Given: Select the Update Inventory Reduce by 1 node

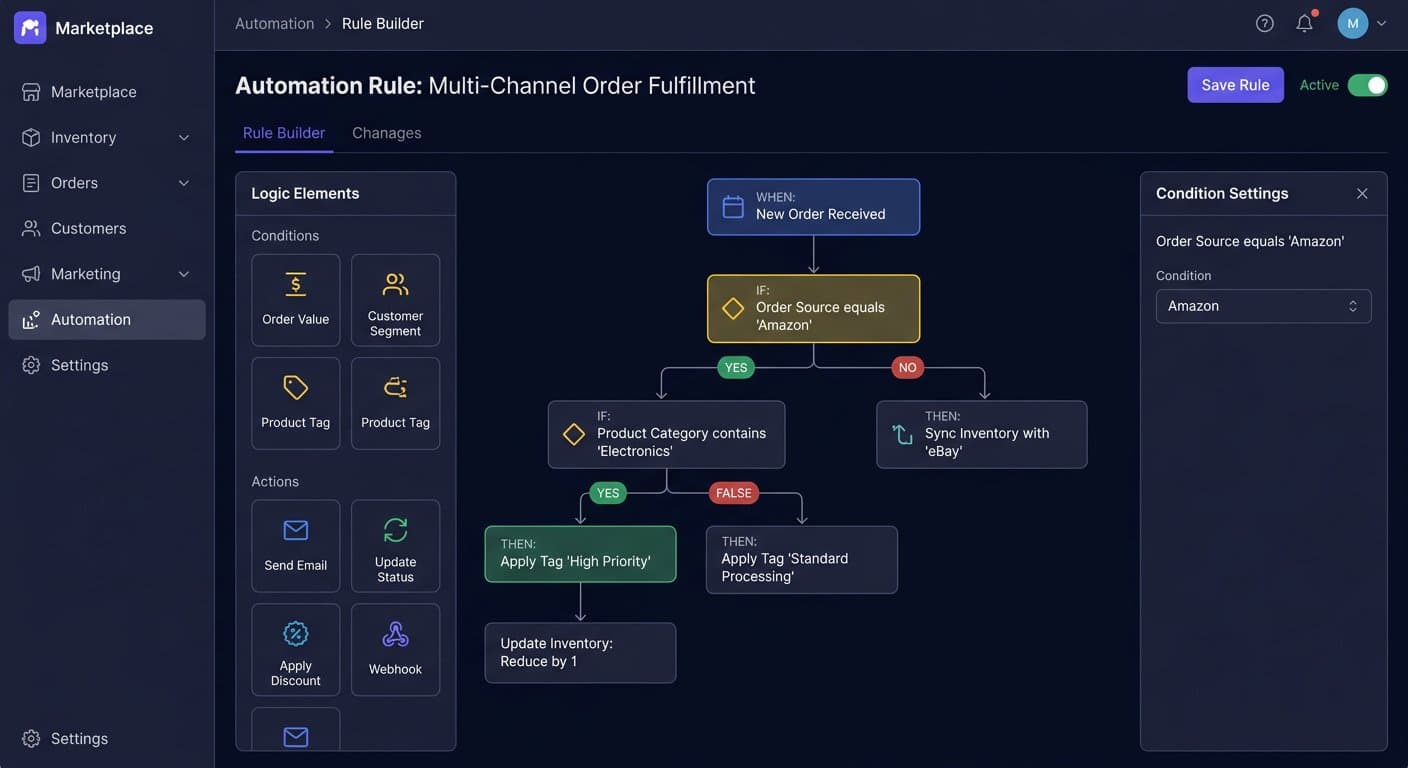Looking at the screenshot, I should tap(580, 653).
